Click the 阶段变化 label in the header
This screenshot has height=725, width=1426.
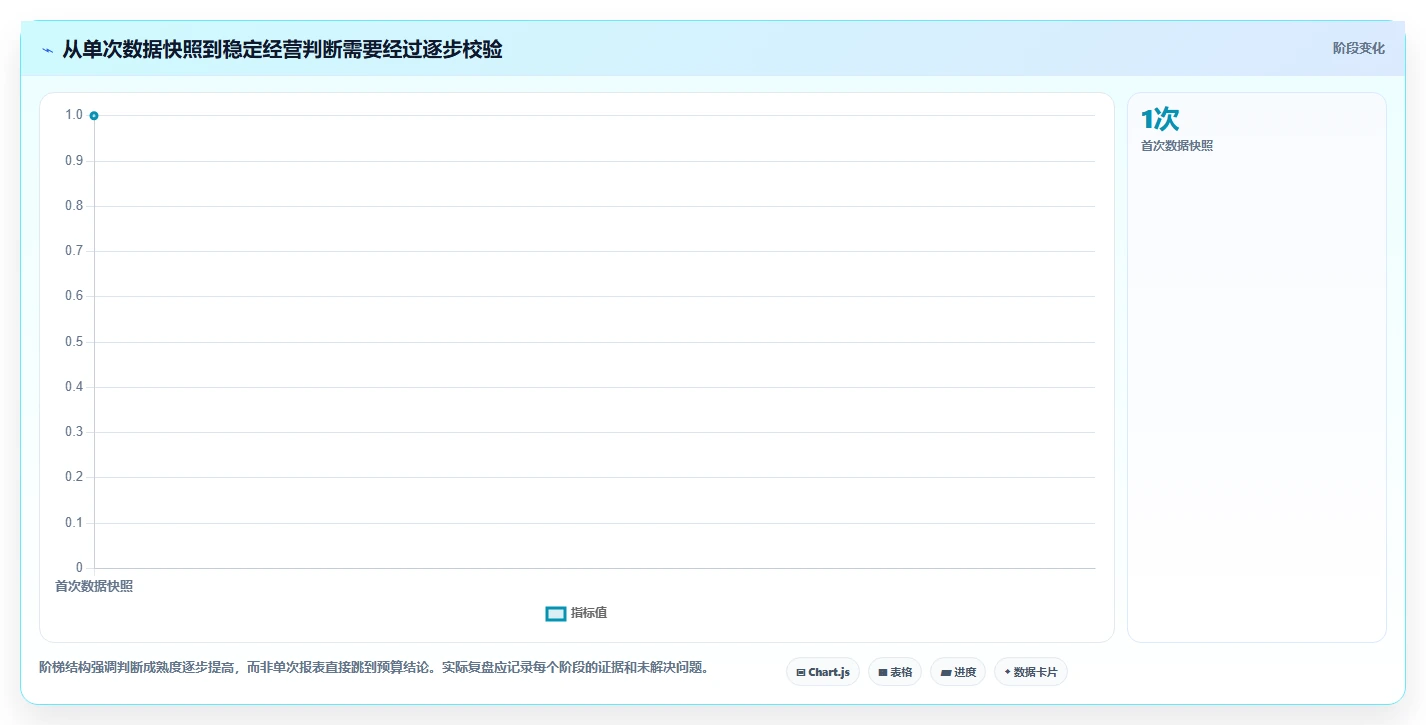pos(1359,48)
